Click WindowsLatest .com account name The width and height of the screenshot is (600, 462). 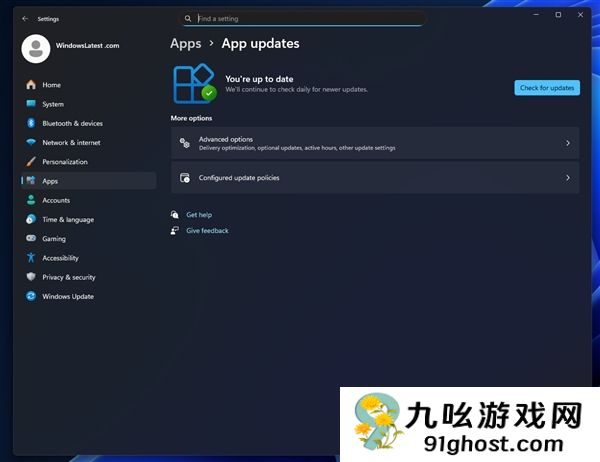[x=88, y=45]
